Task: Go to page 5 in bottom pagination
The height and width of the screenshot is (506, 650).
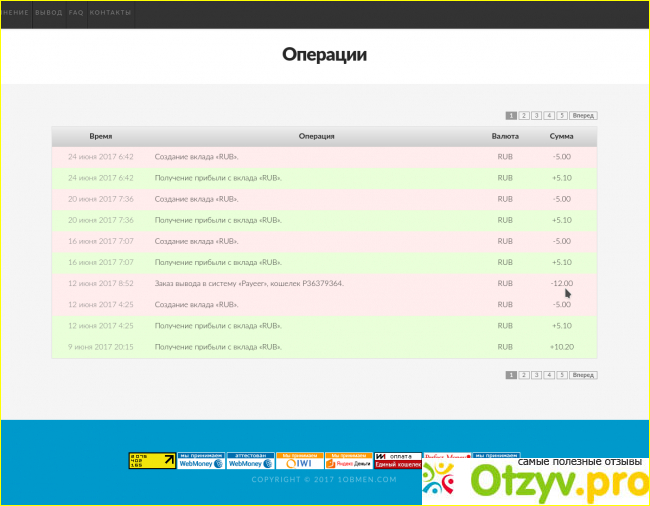Action: click(x=562, y=375)
